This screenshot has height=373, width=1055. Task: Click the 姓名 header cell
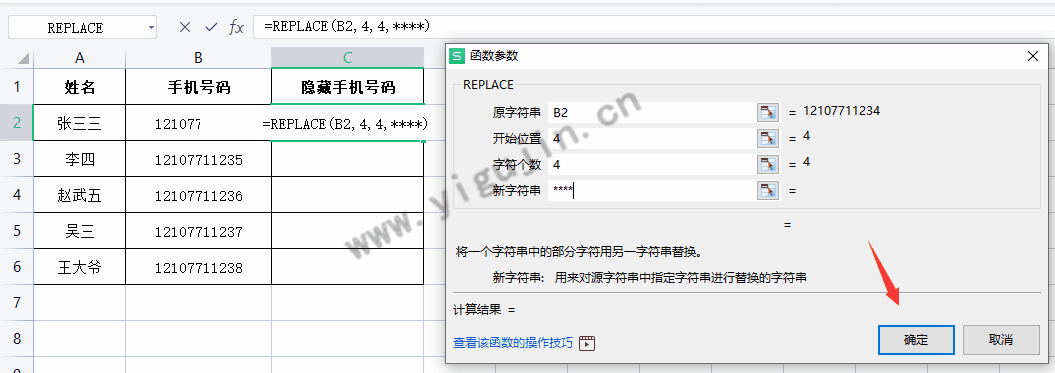pyautogui.click(x=80, y=87)
